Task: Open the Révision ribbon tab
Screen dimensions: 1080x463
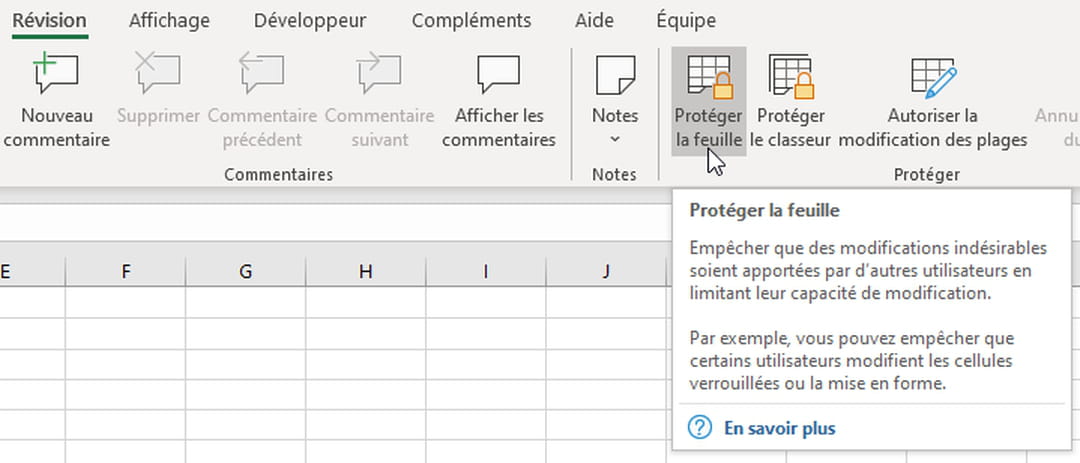Action: click(50, 21)
